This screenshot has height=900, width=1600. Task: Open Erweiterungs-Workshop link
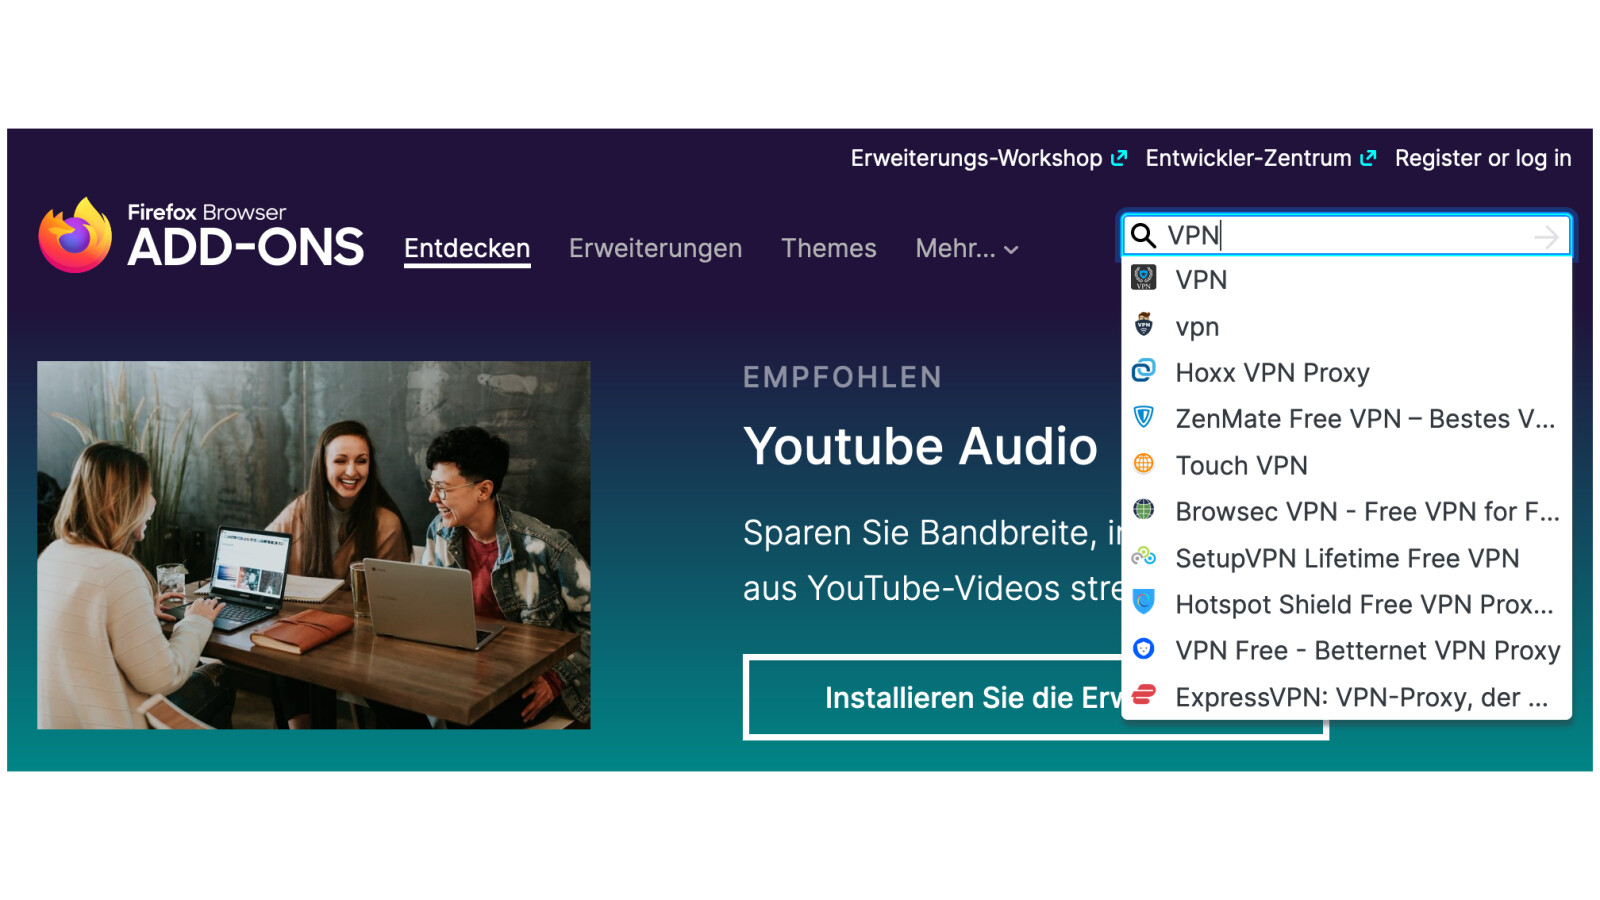point(976,158)
